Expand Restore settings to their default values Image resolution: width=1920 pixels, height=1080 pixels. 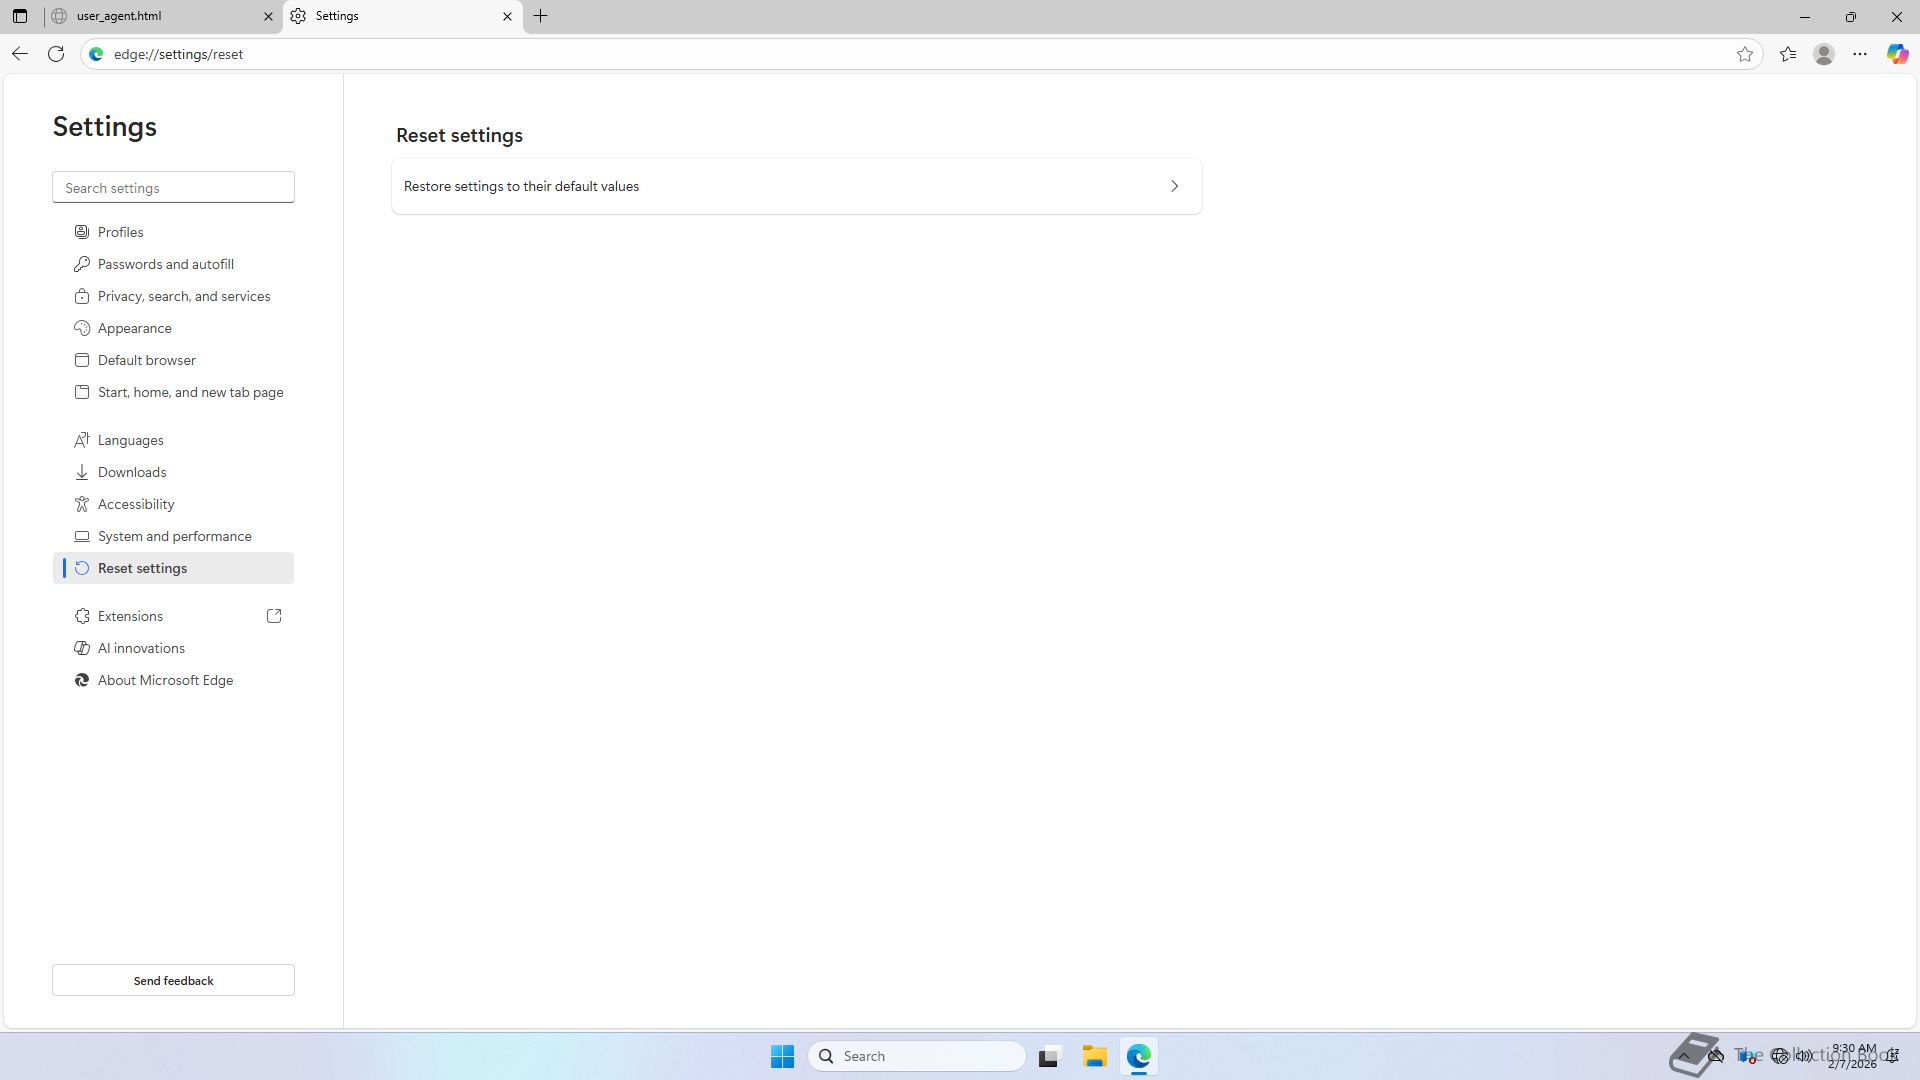(796, 186)
